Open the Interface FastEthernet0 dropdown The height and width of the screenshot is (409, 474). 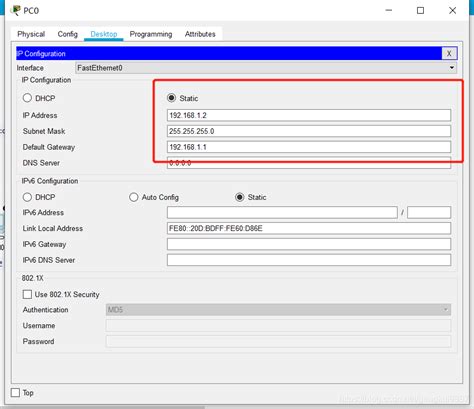[x=266, y=68]
